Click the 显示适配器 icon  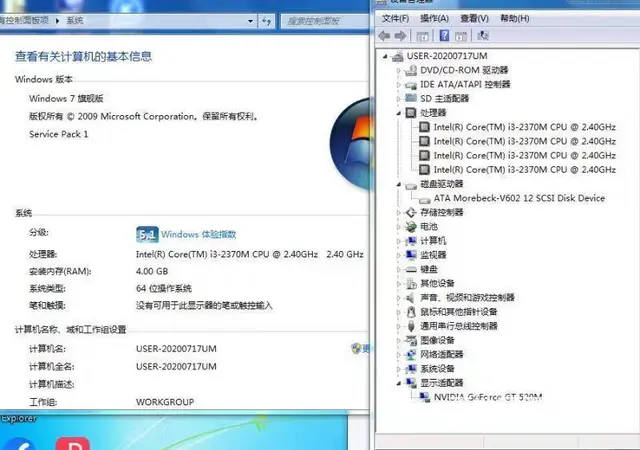(411, 383)
